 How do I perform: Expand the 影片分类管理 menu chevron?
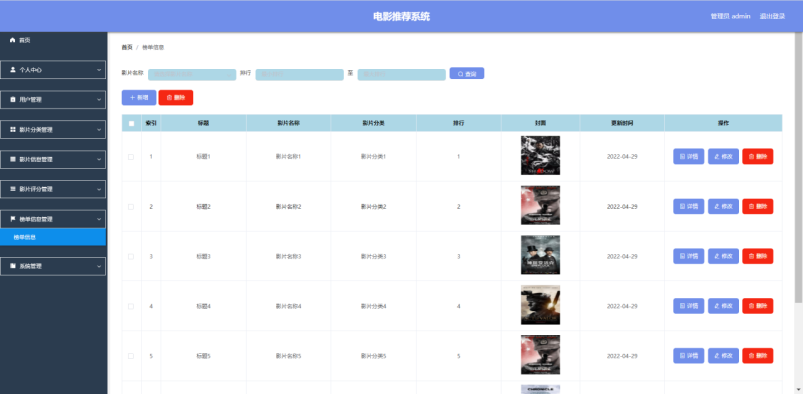[99, 130]
